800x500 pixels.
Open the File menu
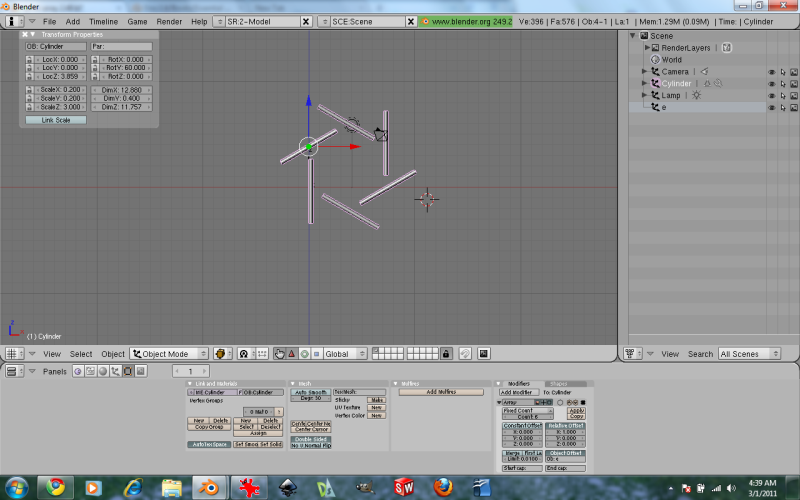[49, 21]
